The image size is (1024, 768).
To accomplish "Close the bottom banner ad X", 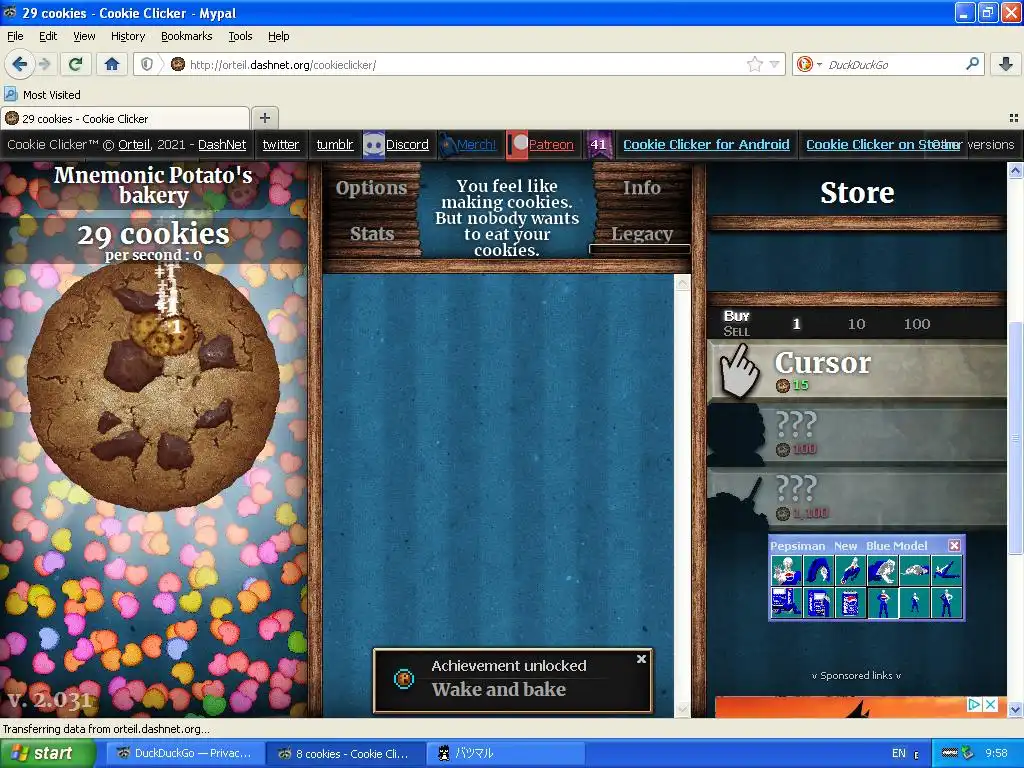I will point(990,704).
